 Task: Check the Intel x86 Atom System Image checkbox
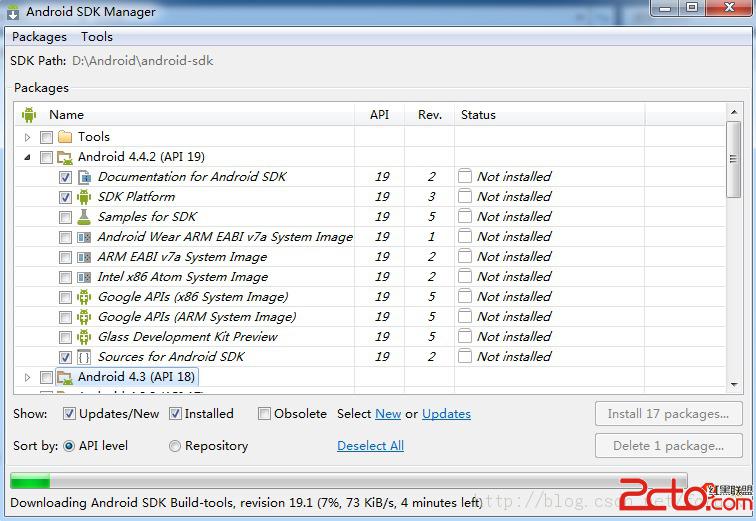pyautogui.click(x=65, y=277)
